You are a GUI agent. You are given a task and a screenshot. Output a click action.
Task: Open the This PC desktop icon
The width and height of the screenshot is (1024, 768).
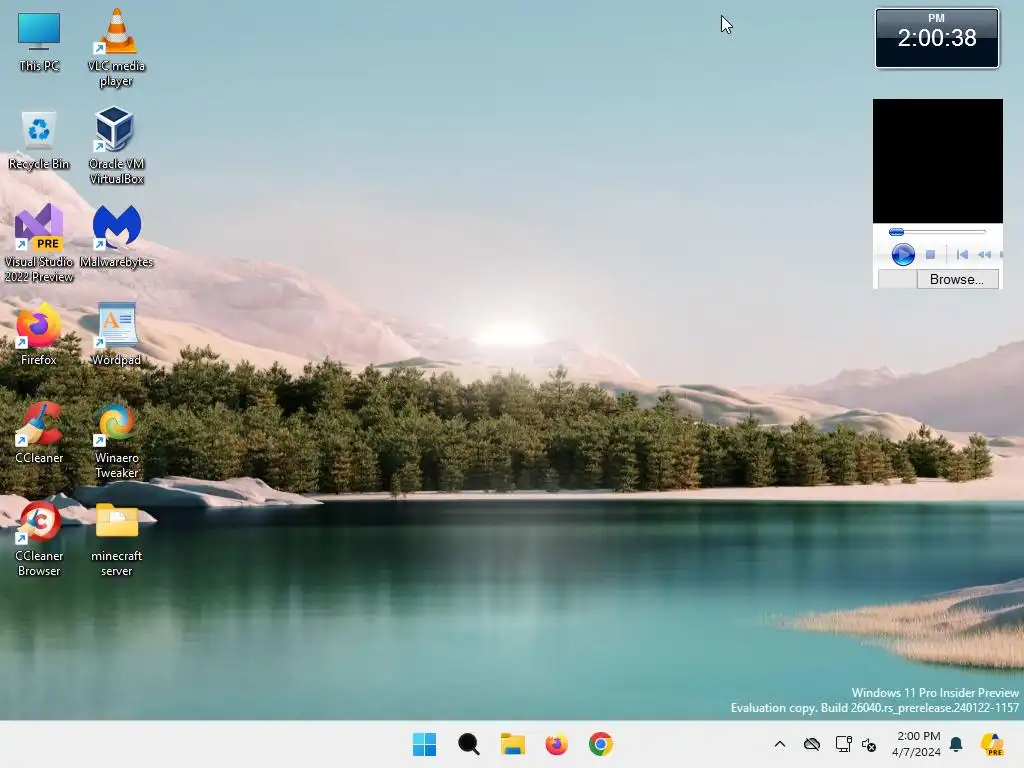[x=39, y=42]
